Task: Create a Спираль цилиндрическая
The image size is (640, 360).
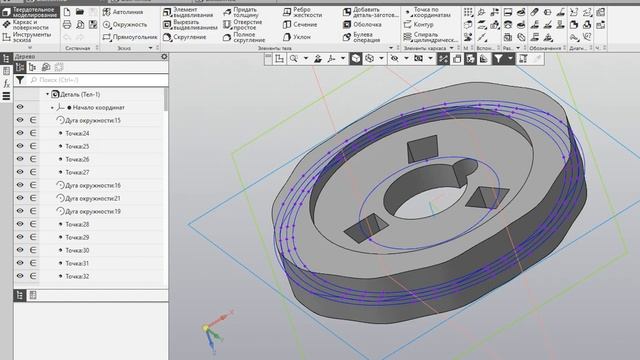Action: pos(431,38)
